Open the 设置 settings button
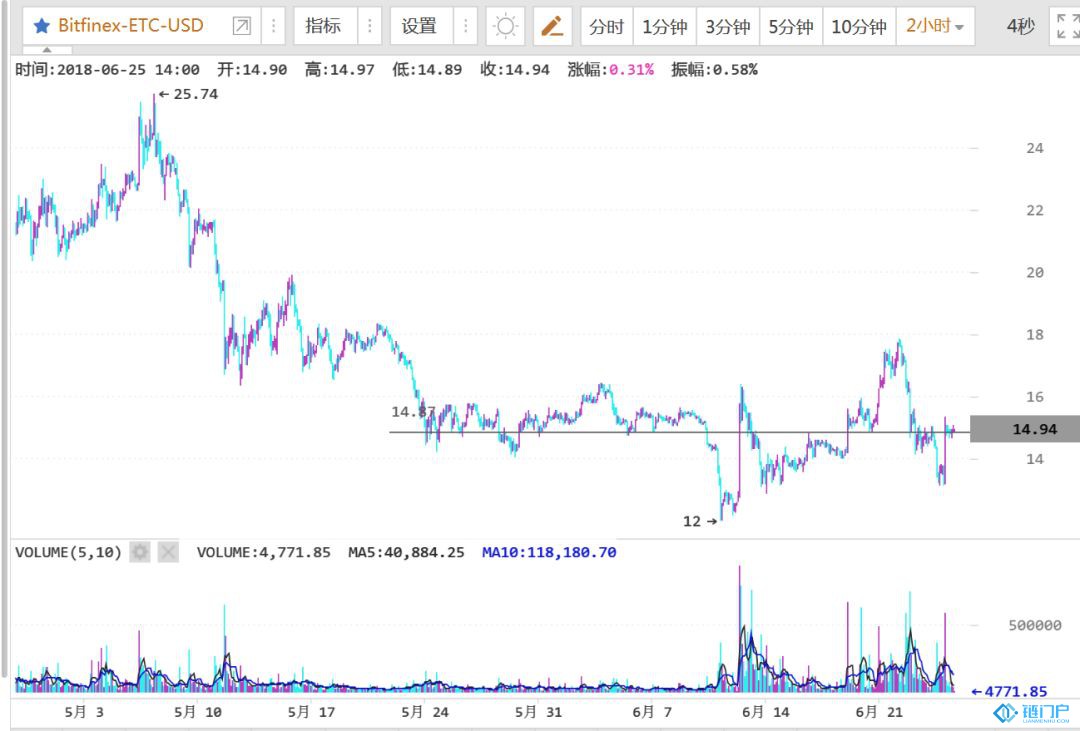 point(419,26)
